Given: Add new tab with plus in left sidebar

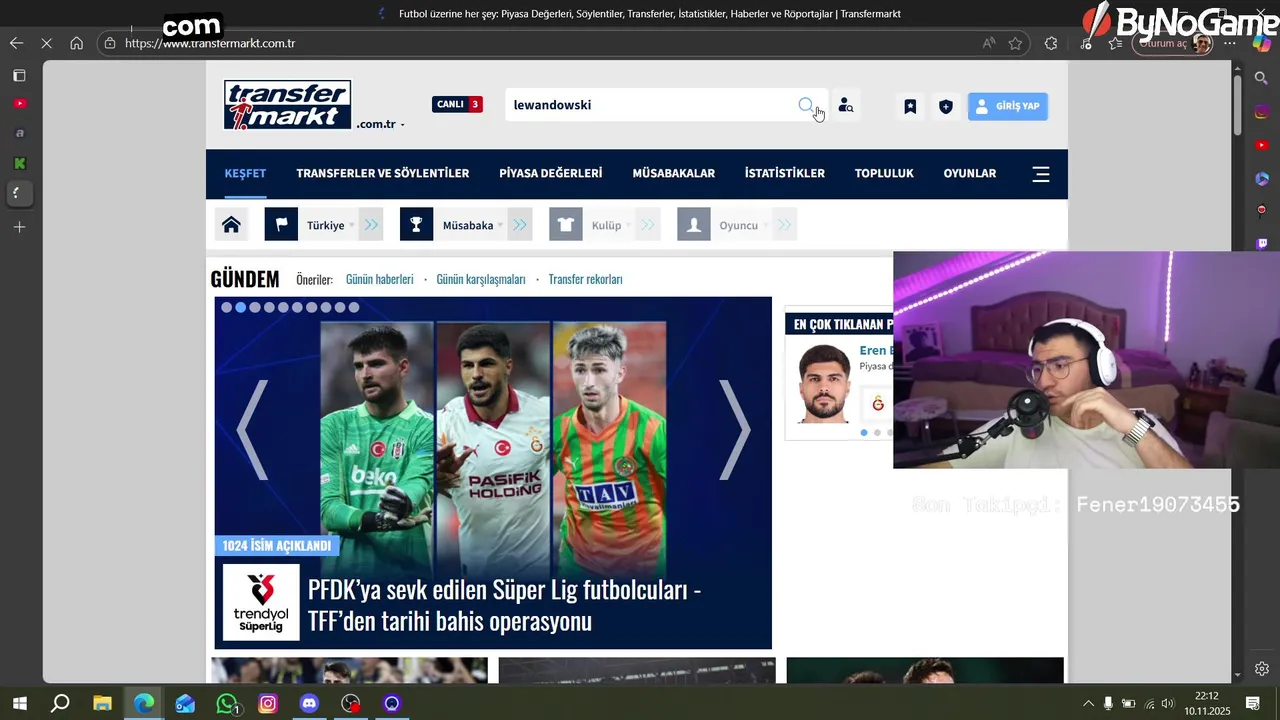Looking at the screenshot, I should 19,227.
